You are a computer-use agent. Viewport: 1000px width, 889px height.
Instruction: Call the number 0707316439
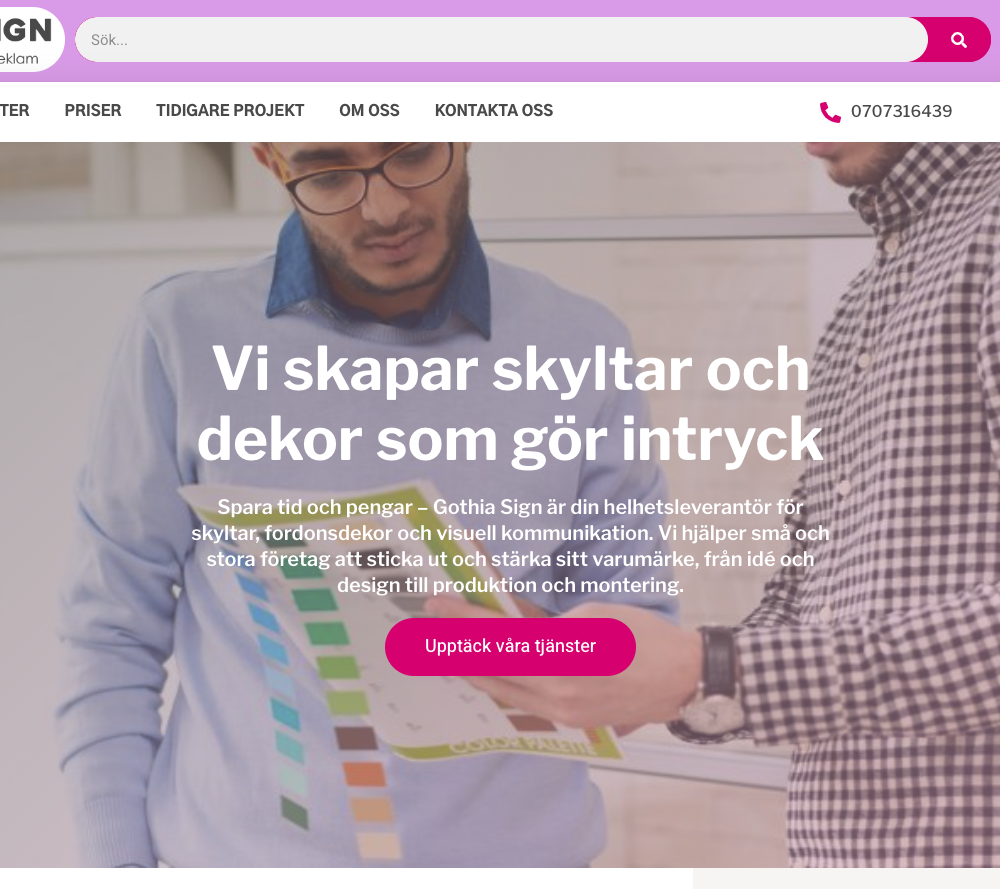coord(901,112)
